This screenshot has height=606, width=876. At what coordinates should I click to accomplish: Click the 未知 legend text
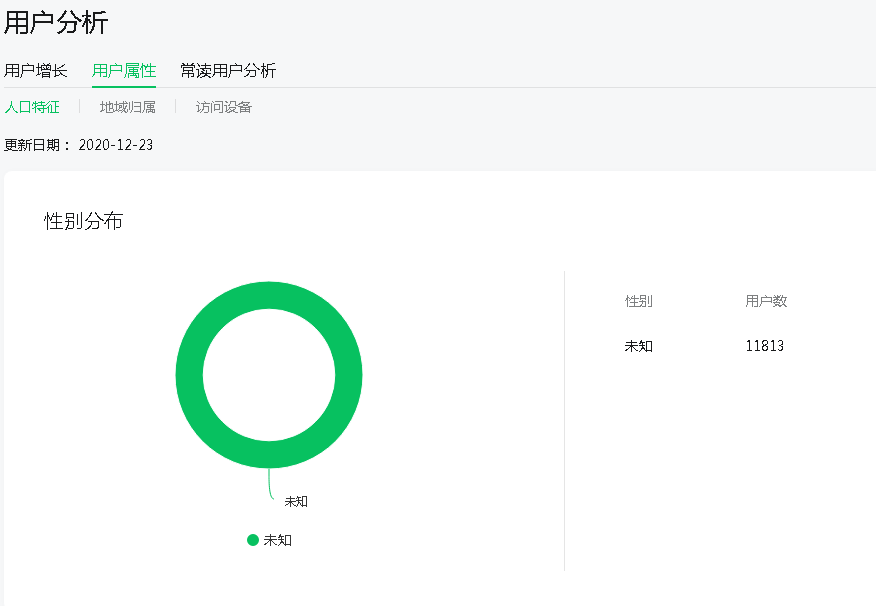278,540
